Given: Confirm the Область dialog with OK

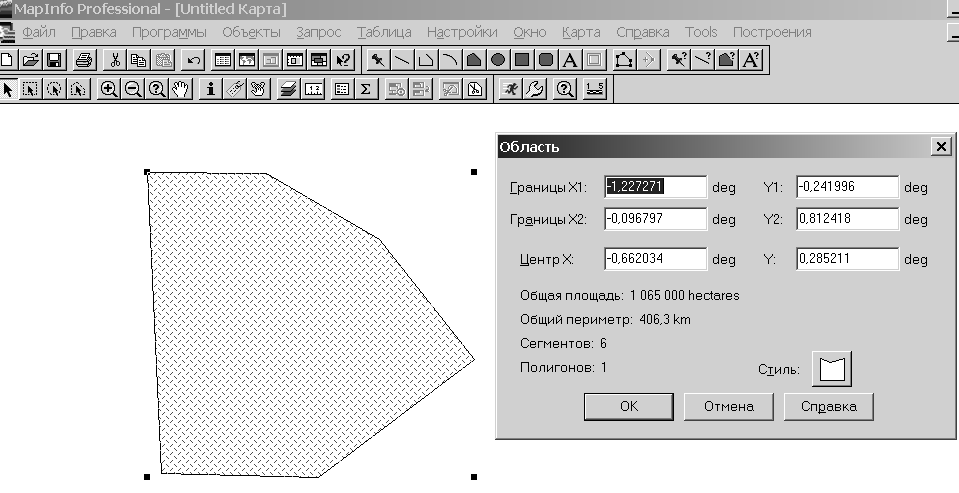Looking at the screenshot, I should coord(629,406).
